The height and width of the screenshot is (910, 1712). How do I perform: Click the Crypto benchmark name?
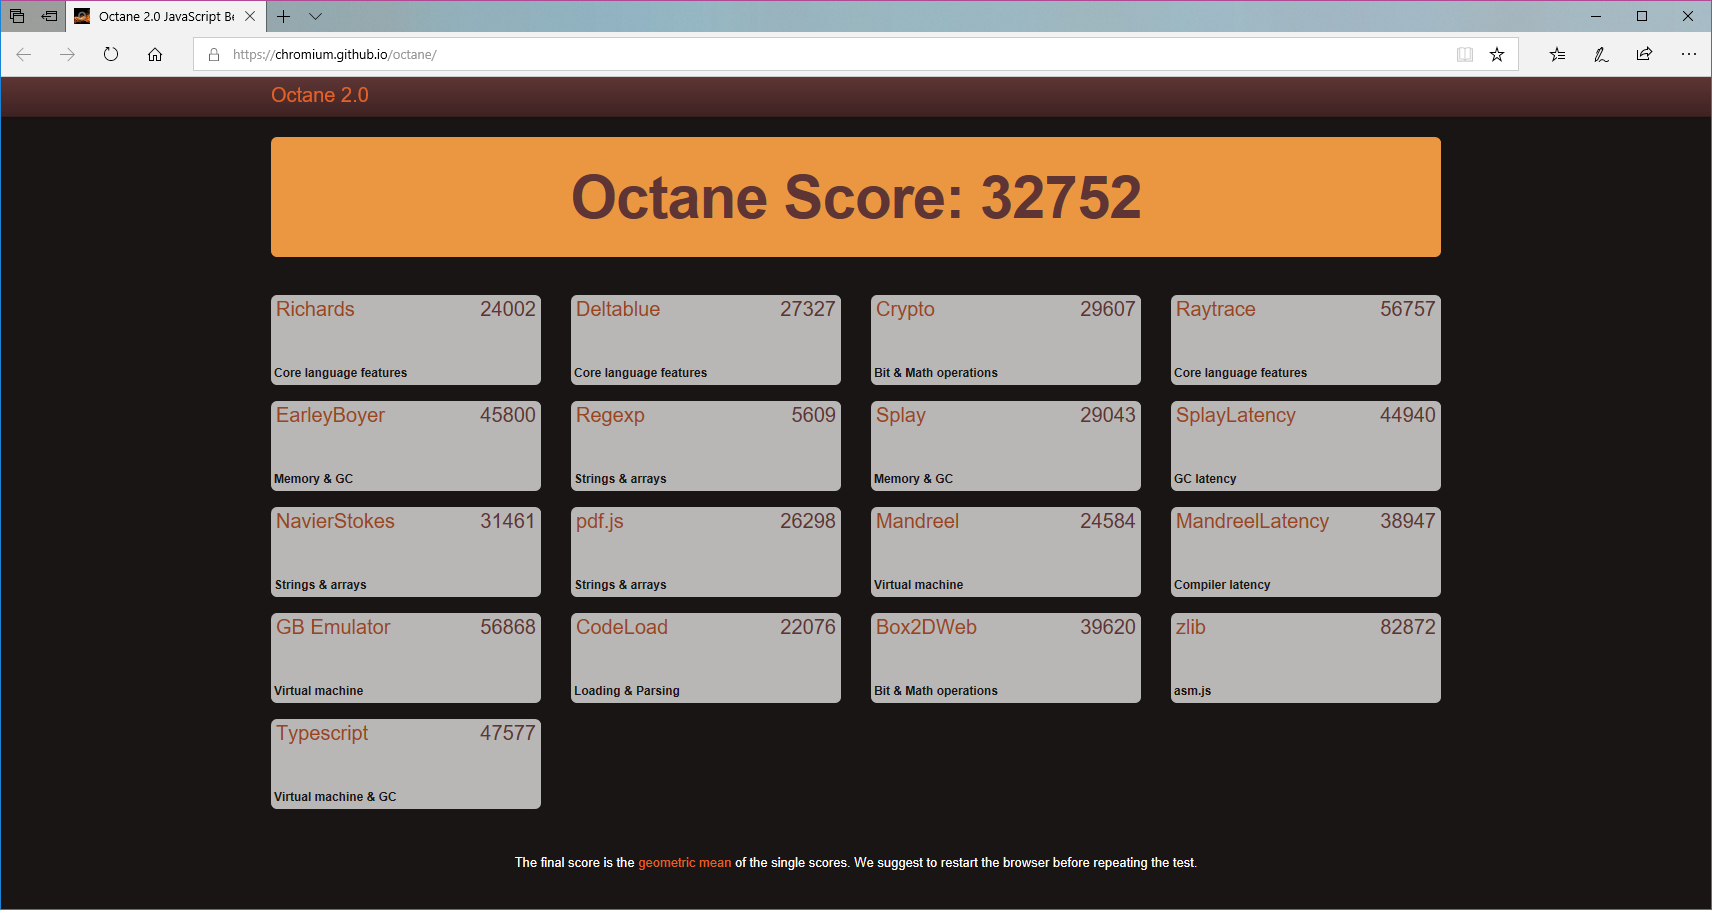(x=905, y=309)
